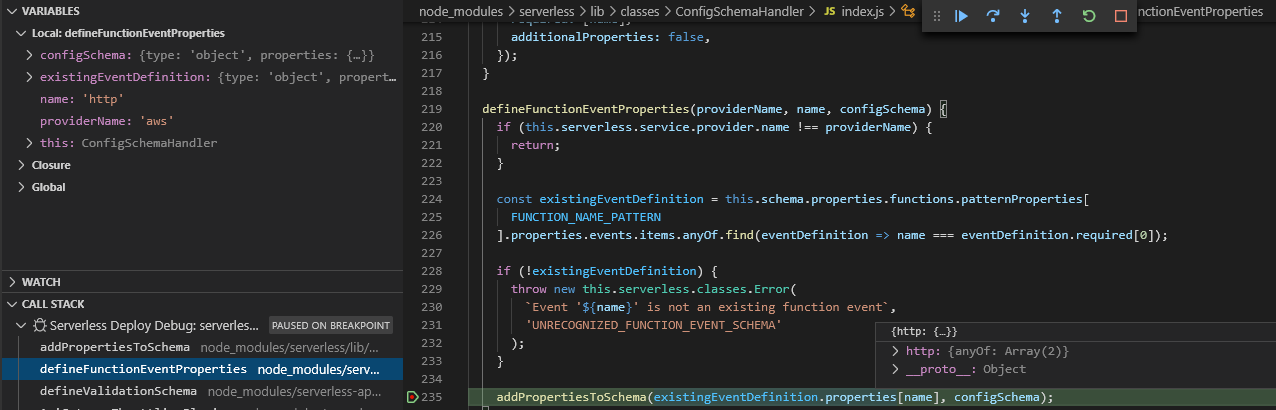
Task: Click the breakpoint marker on line 235
Action: (412, 397)
